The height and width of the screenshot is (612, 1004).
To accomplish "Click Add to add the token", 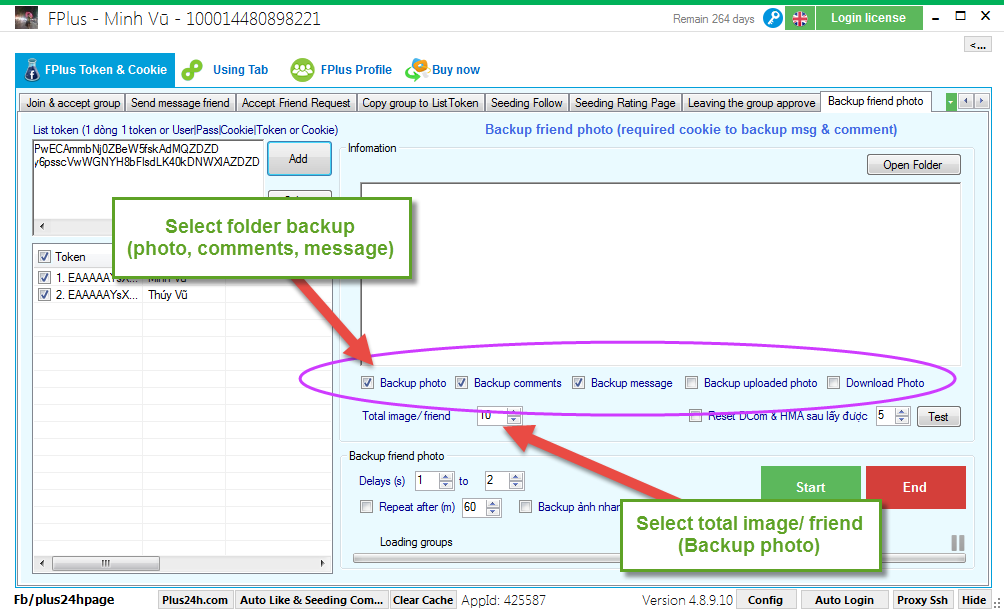I will [298, 159].
